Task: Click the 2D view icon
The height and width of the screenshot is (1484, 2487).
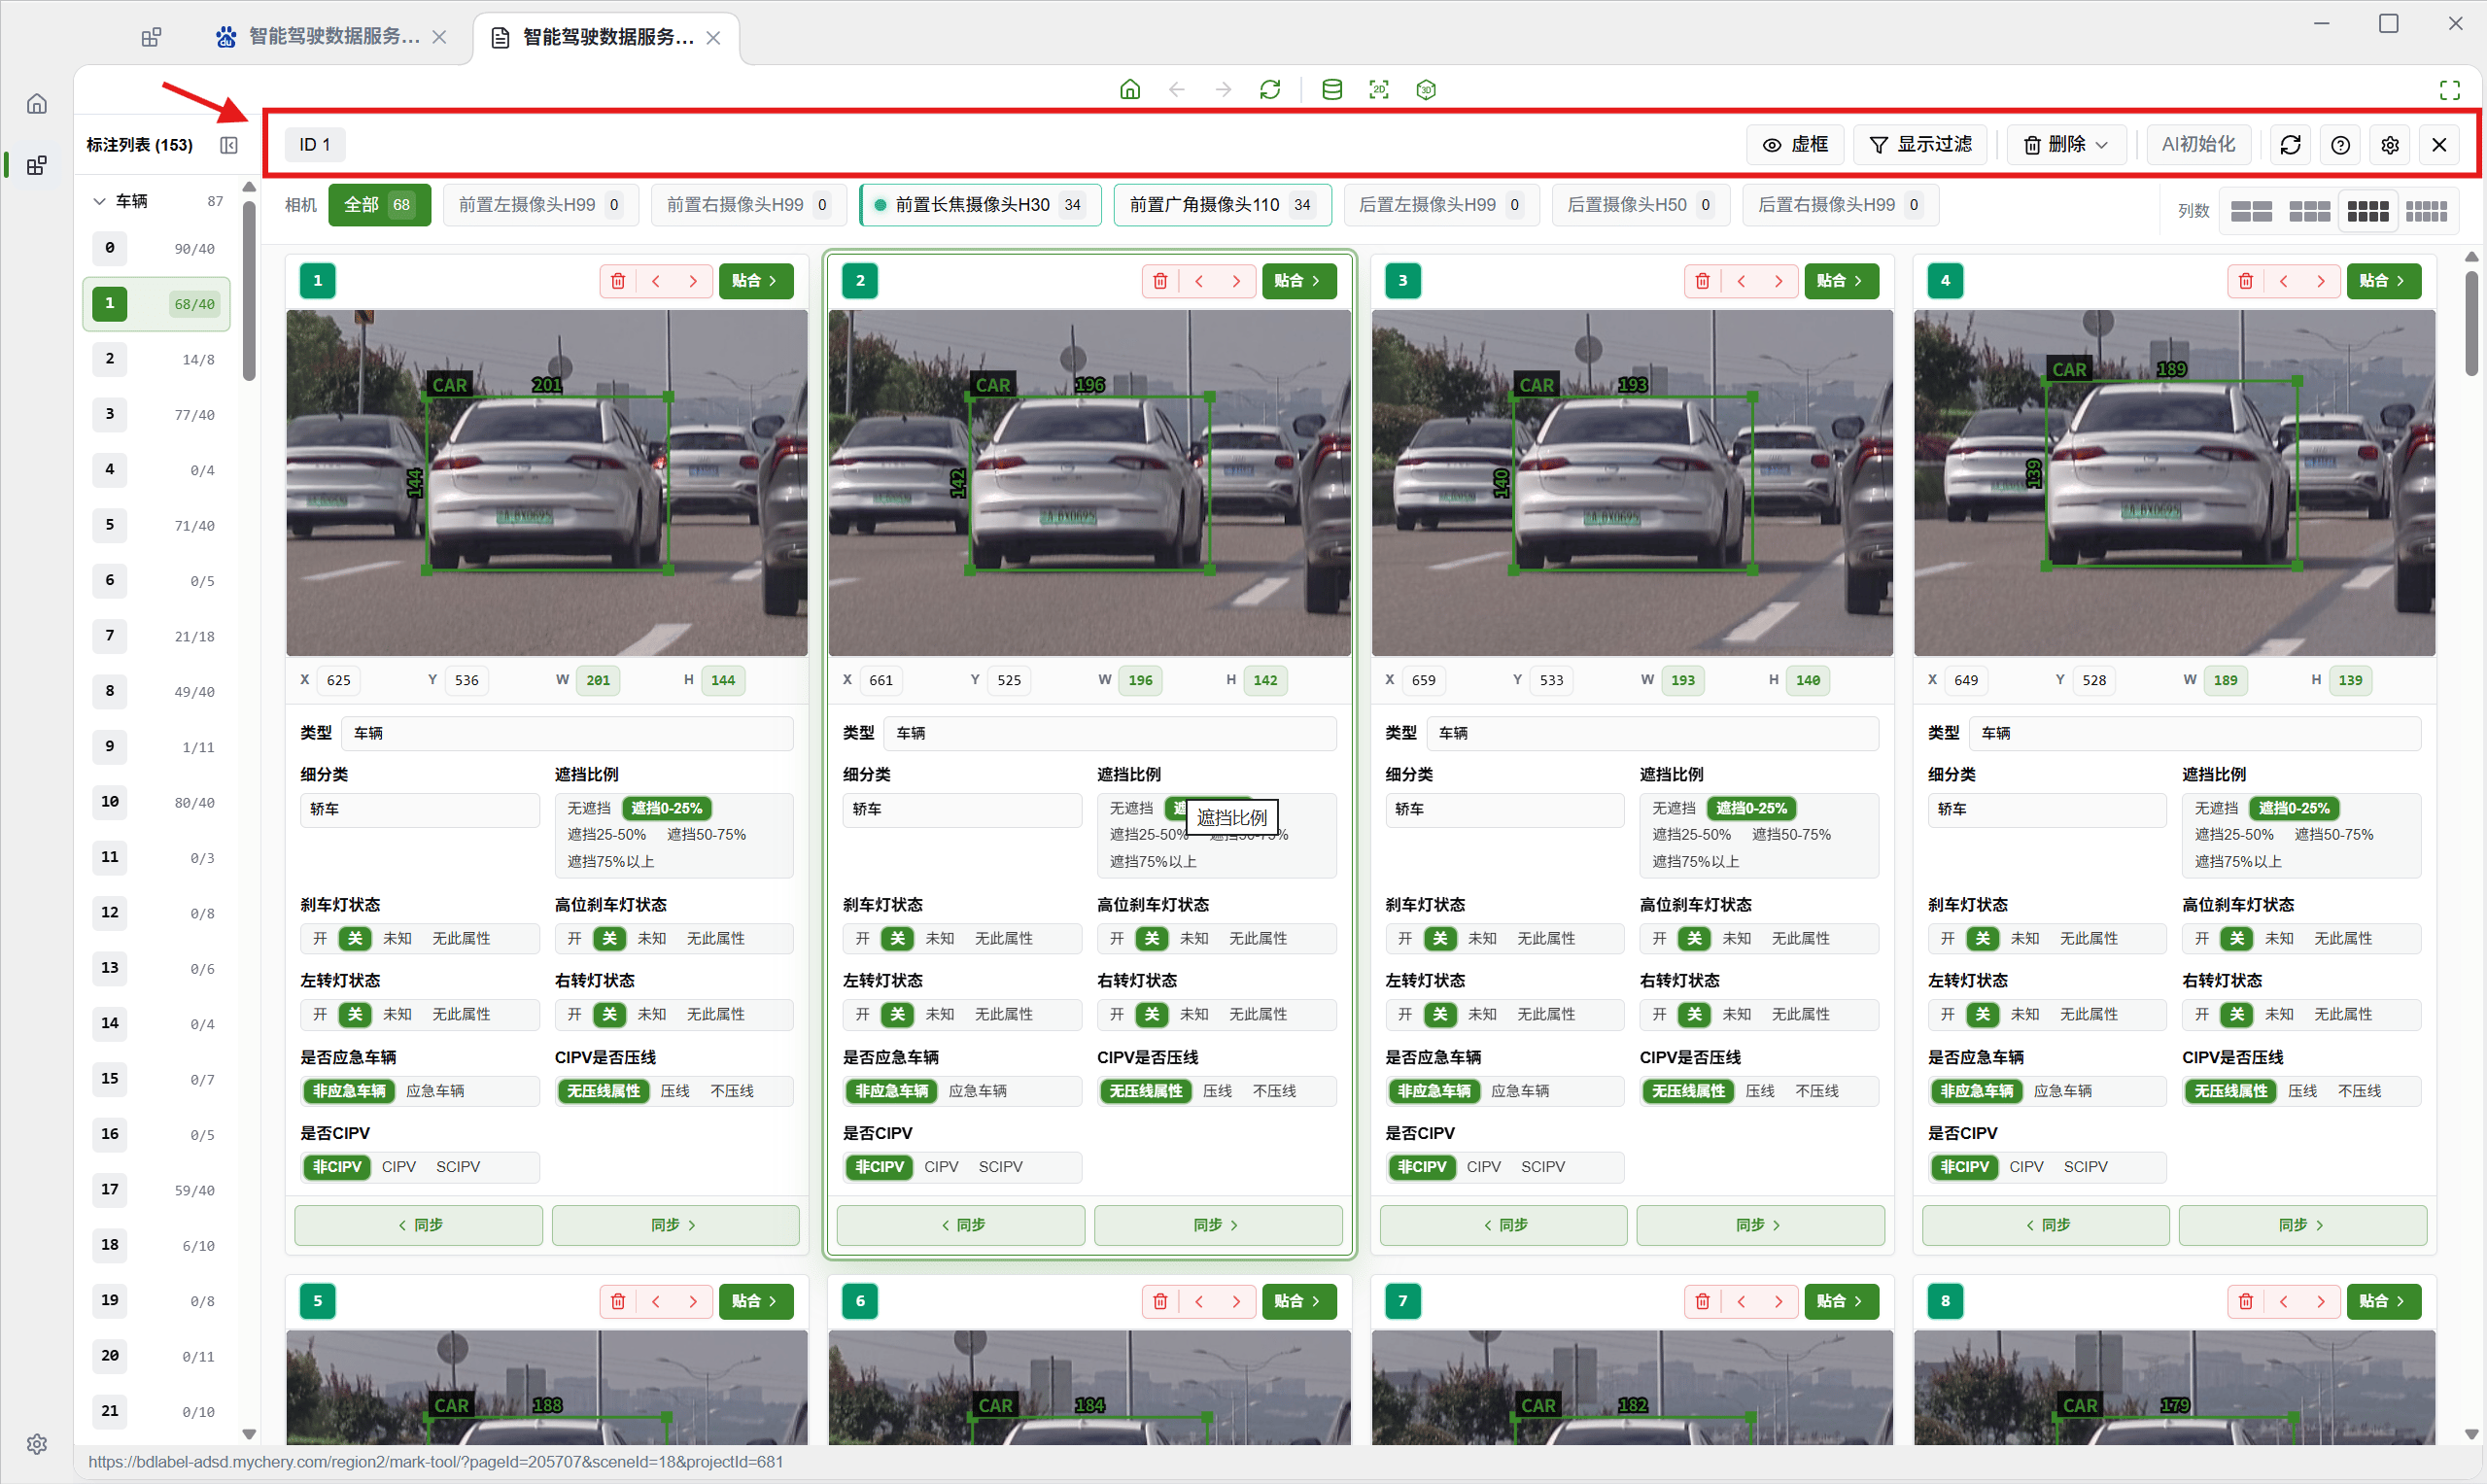Action: (1378, 89)
